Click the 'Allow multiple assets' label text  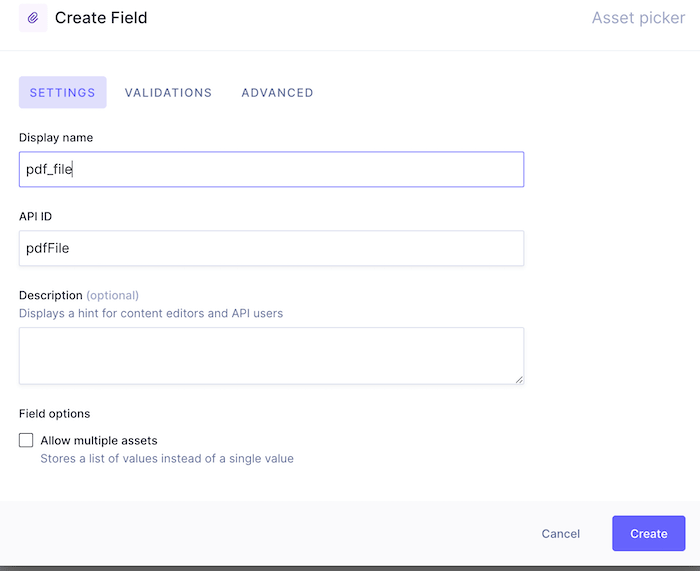point(99,441)
